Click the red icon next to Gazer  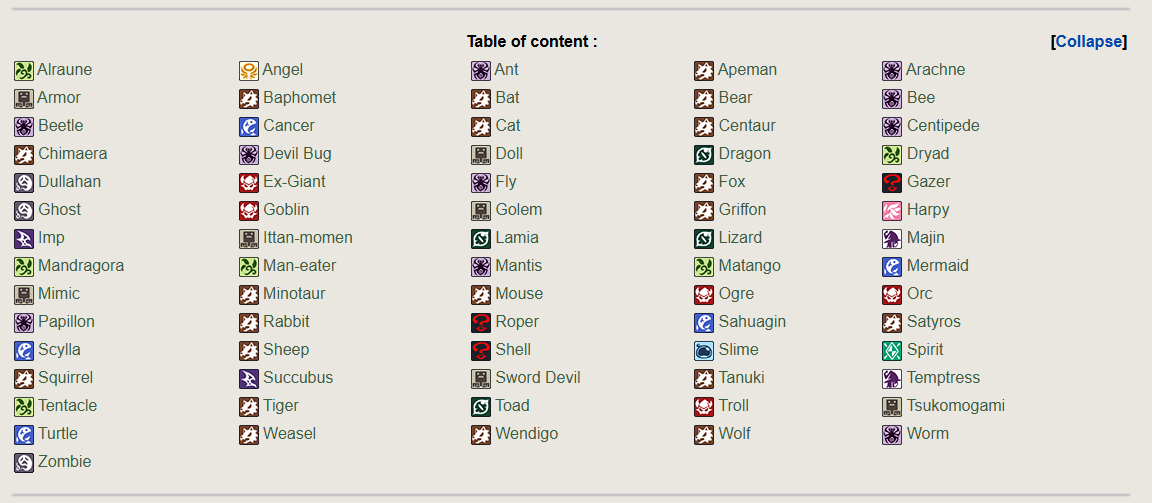click(892, 182)
